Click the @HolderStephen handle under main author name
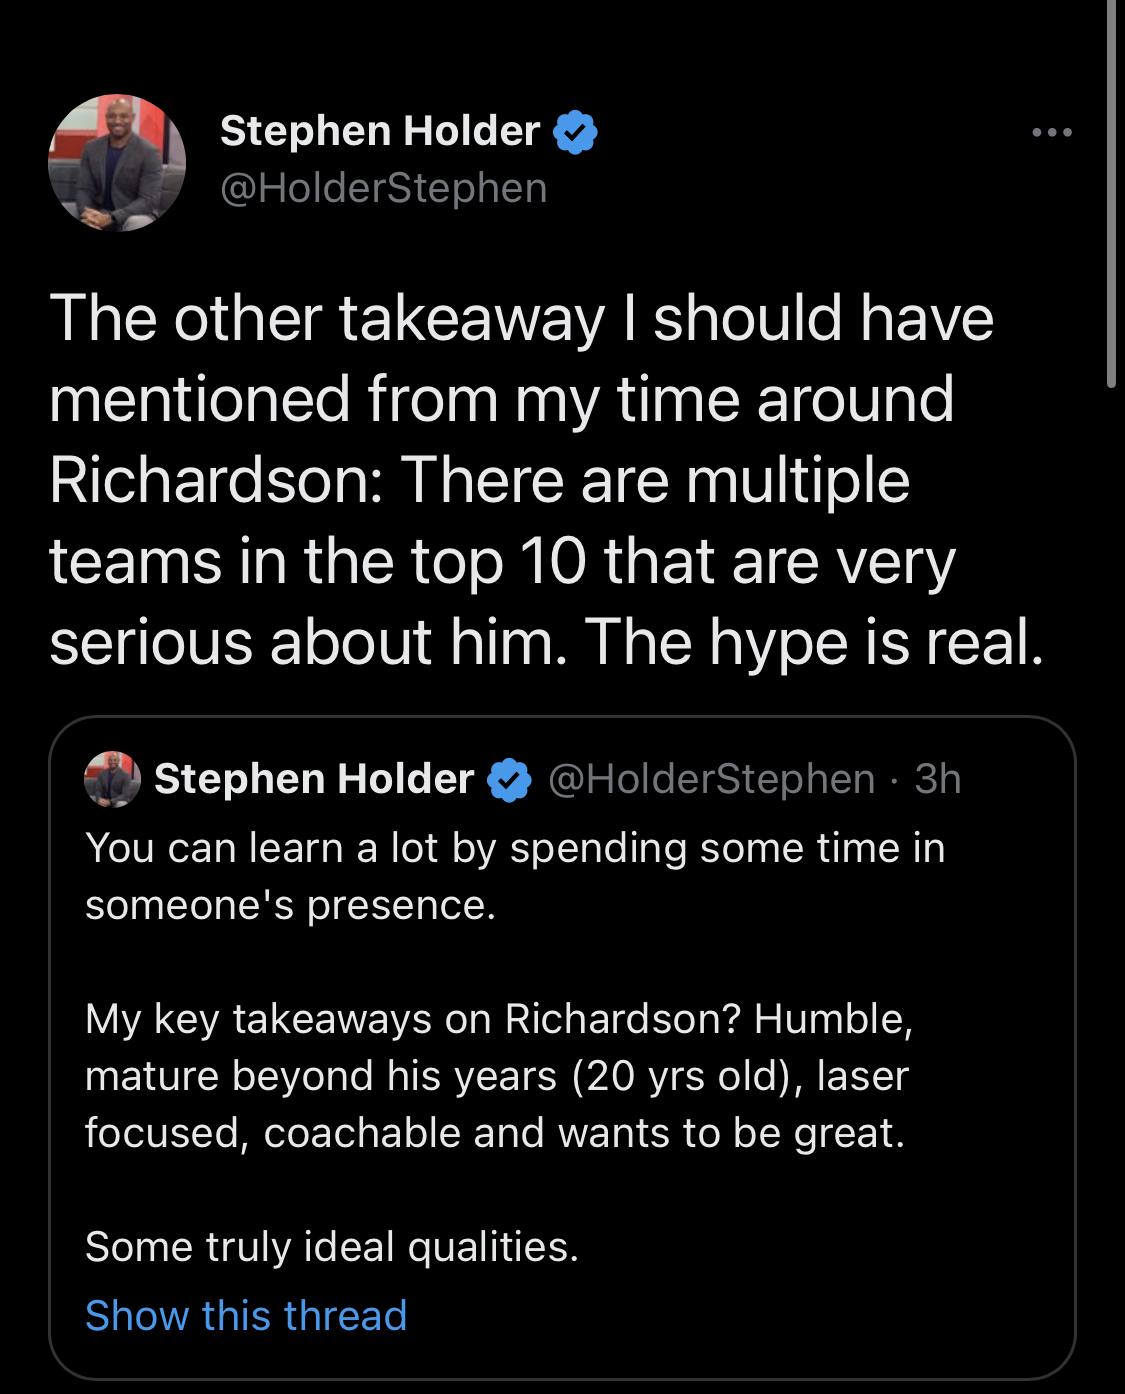Image resolution: width=1125 pixels, height=1394 pixels. pos(383,188)
